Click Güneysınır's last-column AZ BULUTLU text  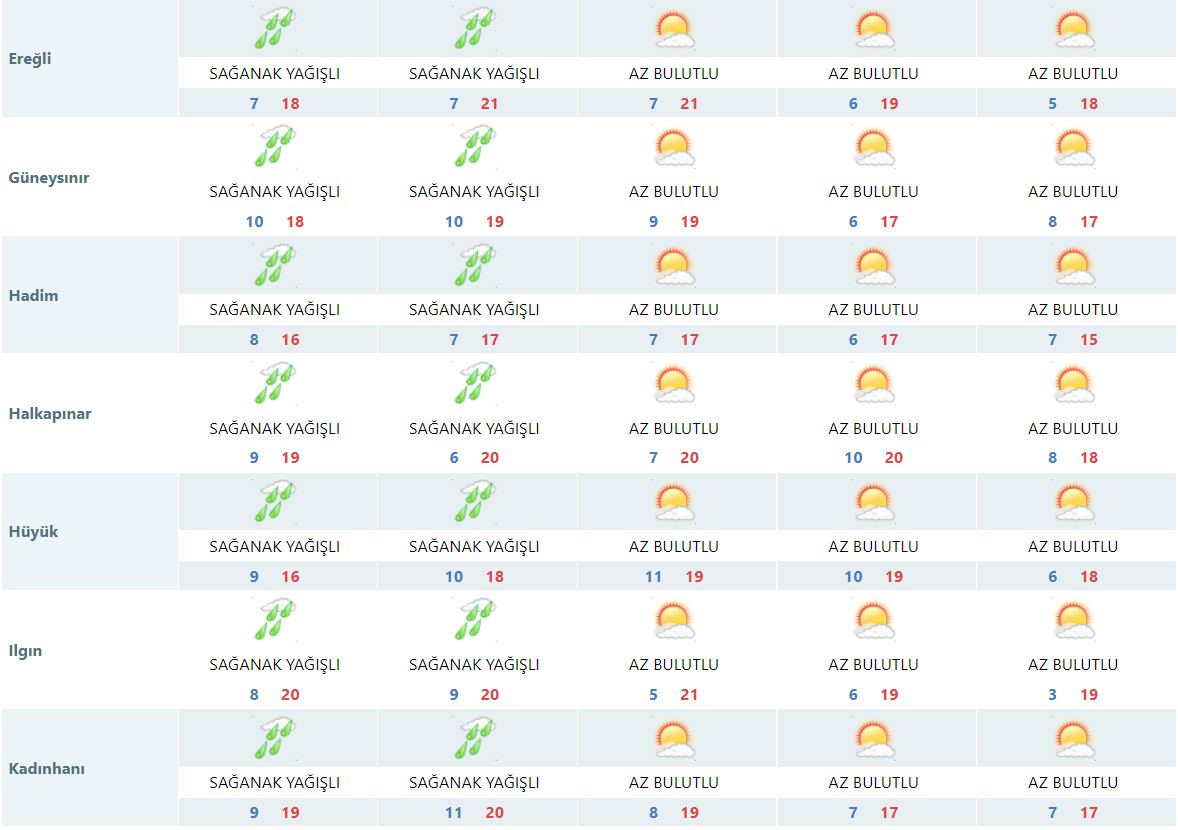(1073, 192)
